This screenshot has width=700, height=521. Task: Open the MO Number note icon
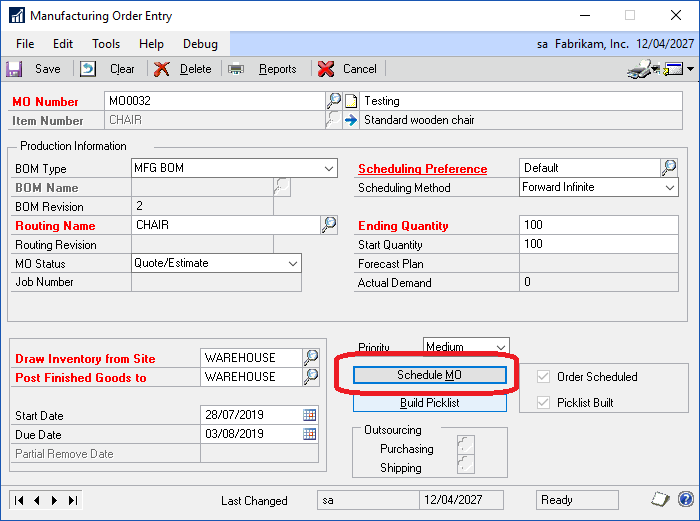pyautogui.click(x=351, y=101)
